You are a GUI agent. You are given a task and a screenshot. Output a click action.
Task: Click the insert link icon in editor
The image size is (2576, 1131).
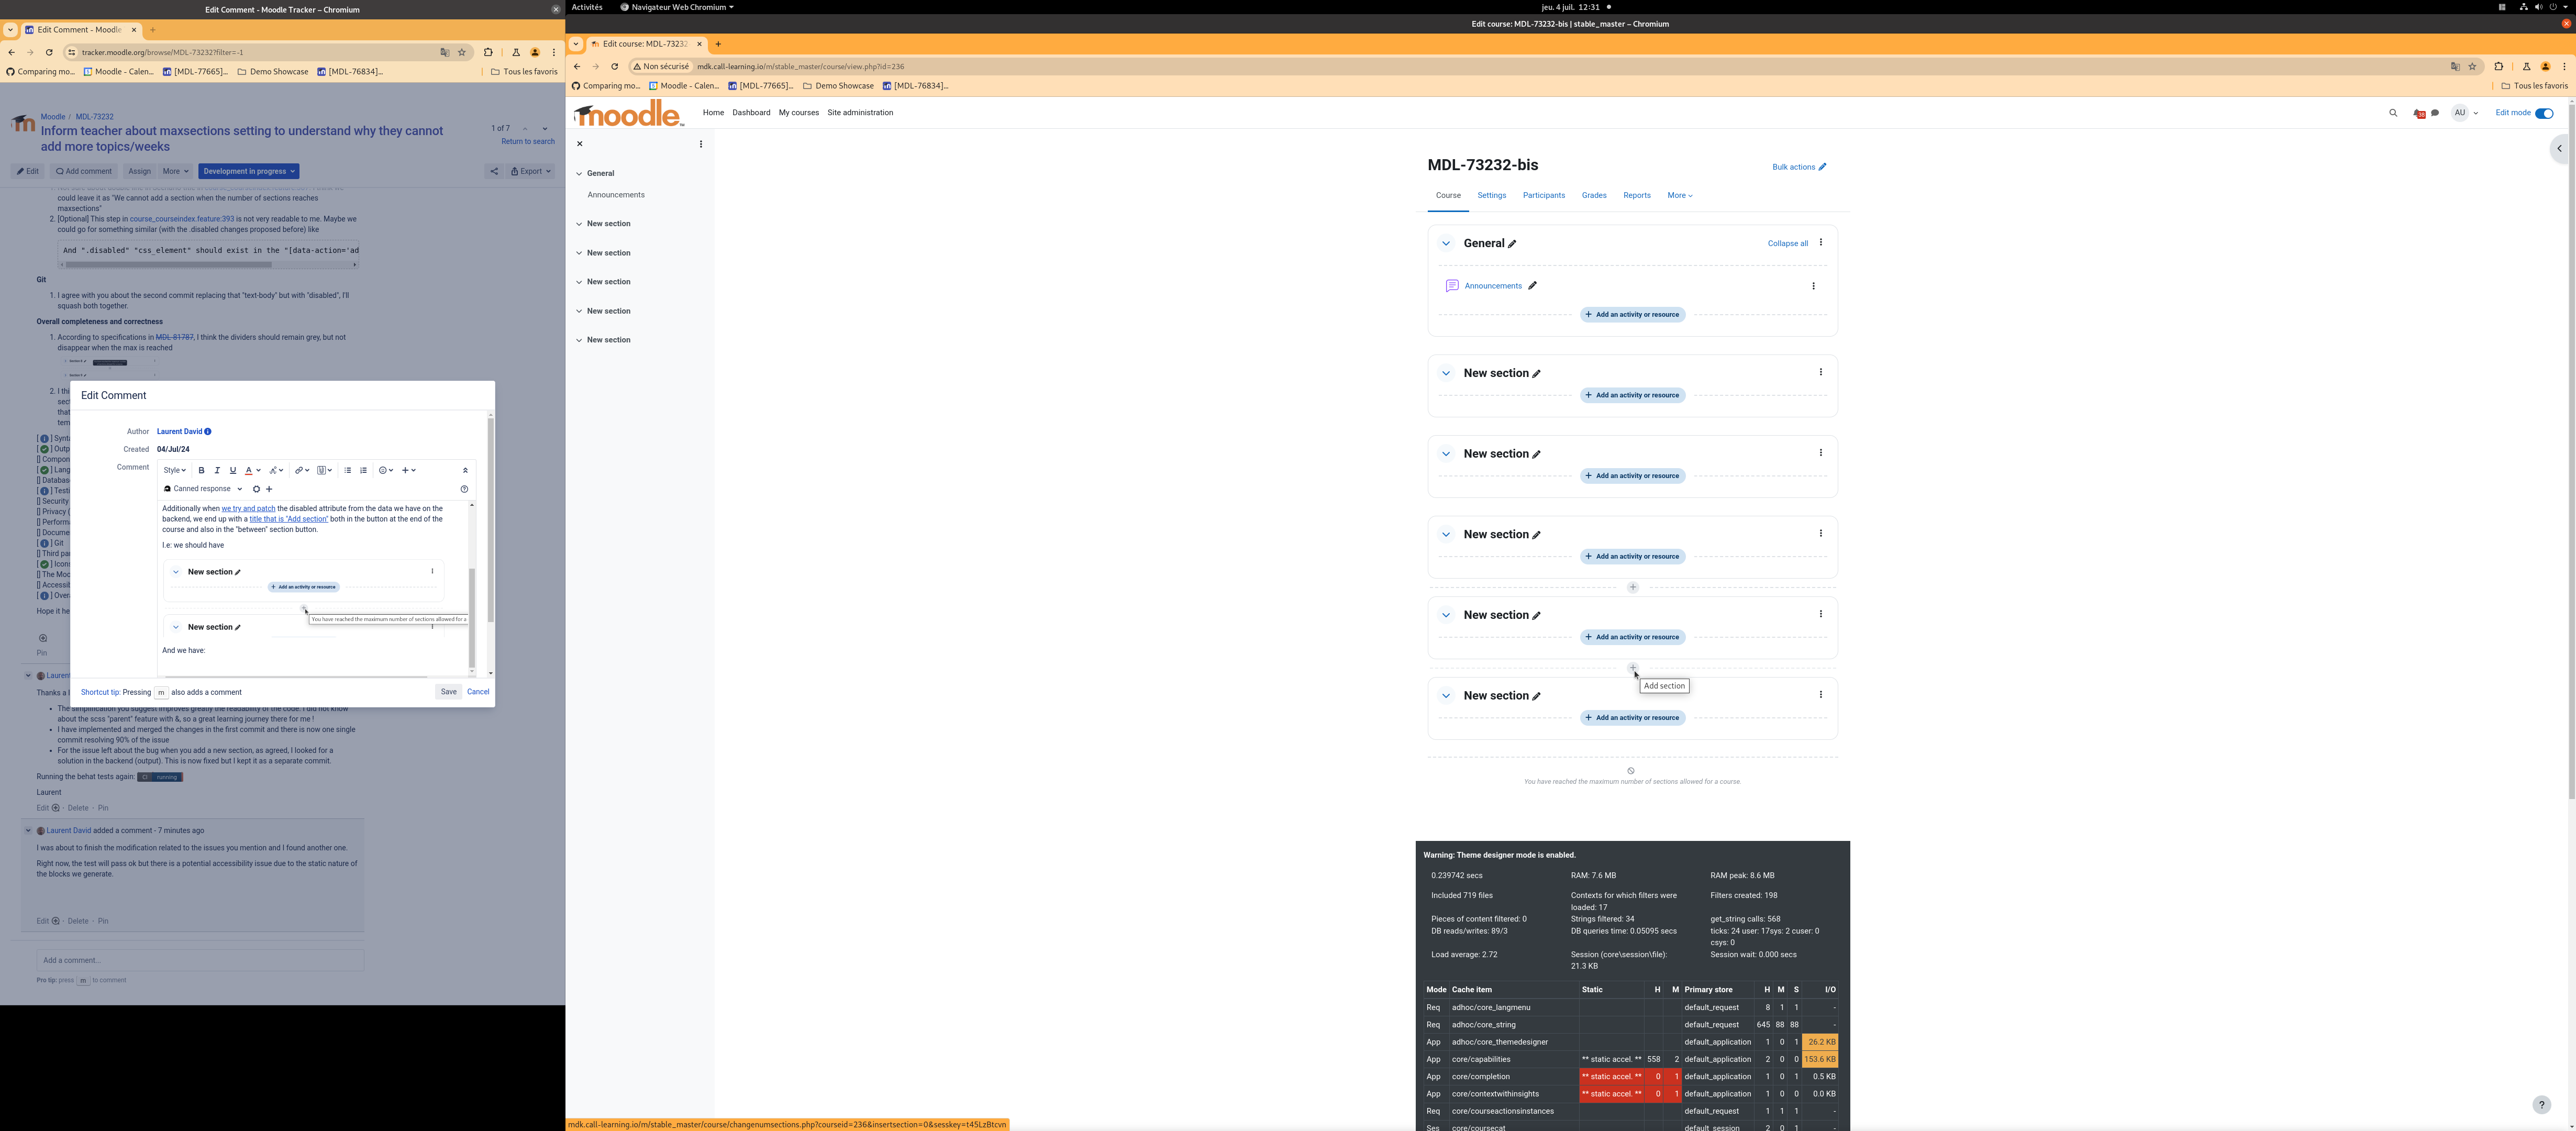[x=301, y=470]
